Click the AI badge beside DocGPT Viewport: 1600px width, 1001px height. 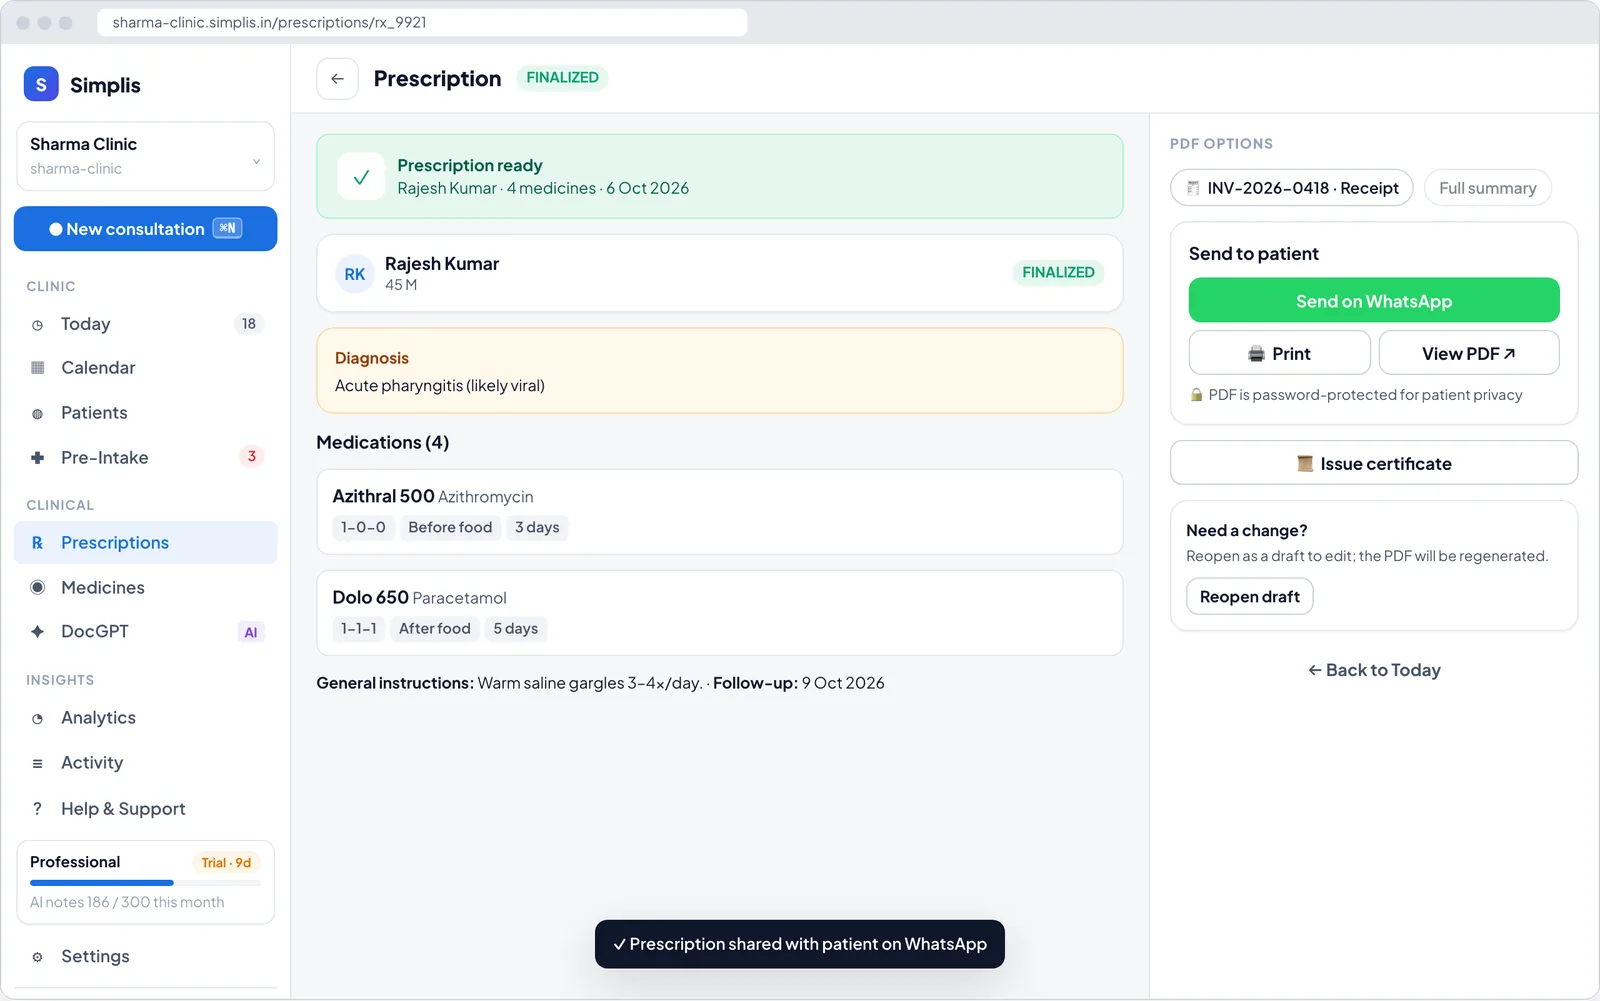[x=251, y=632]
